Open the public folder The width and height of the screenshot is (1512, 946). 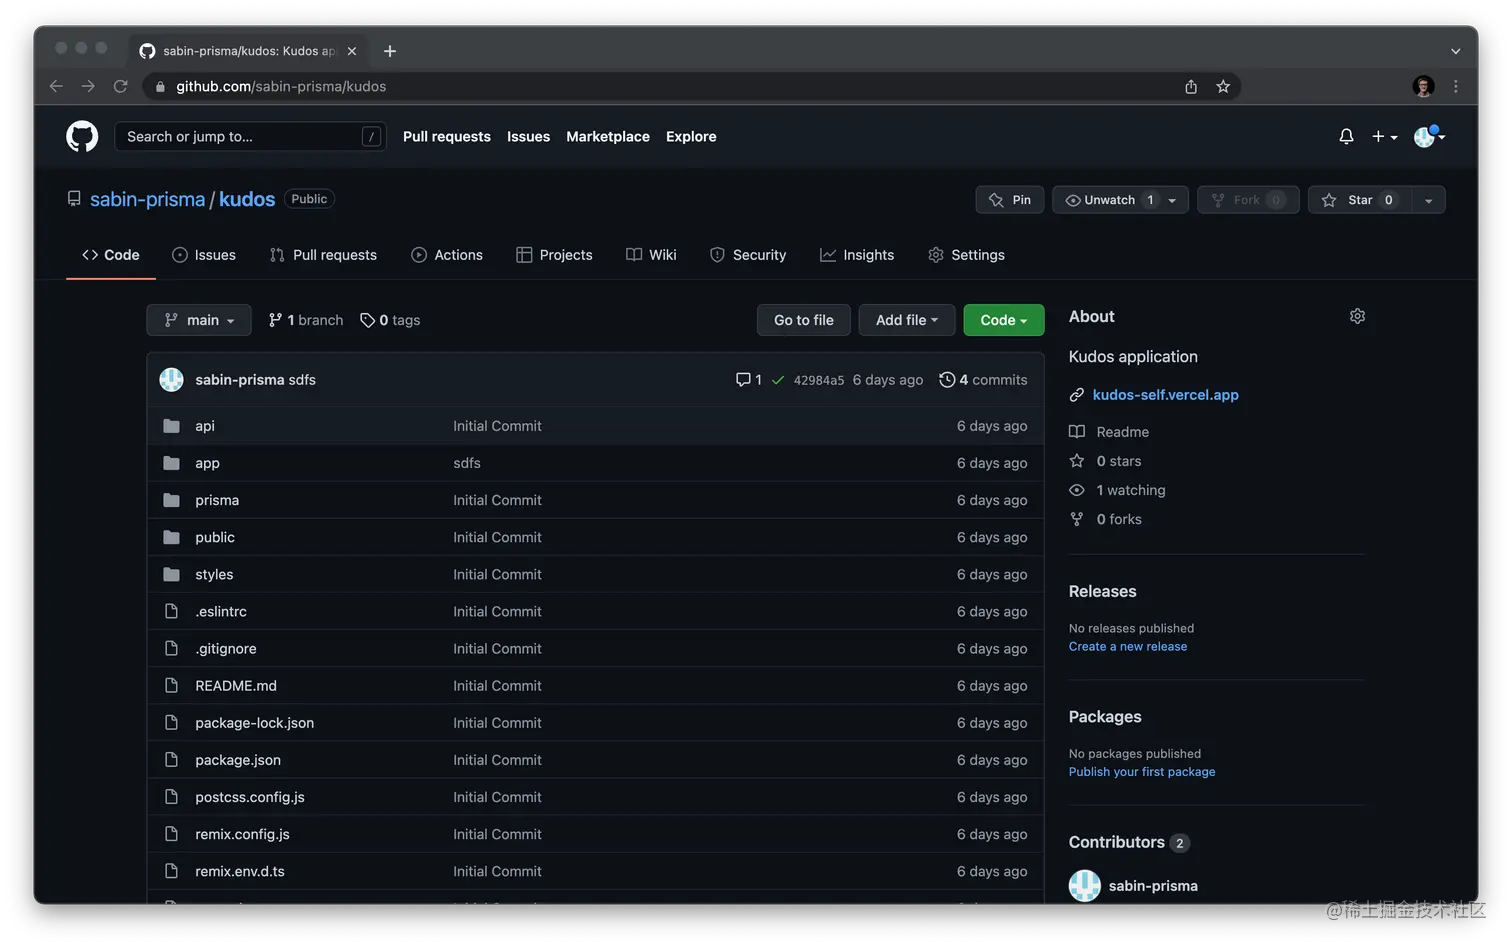click(x=215, y=537)
